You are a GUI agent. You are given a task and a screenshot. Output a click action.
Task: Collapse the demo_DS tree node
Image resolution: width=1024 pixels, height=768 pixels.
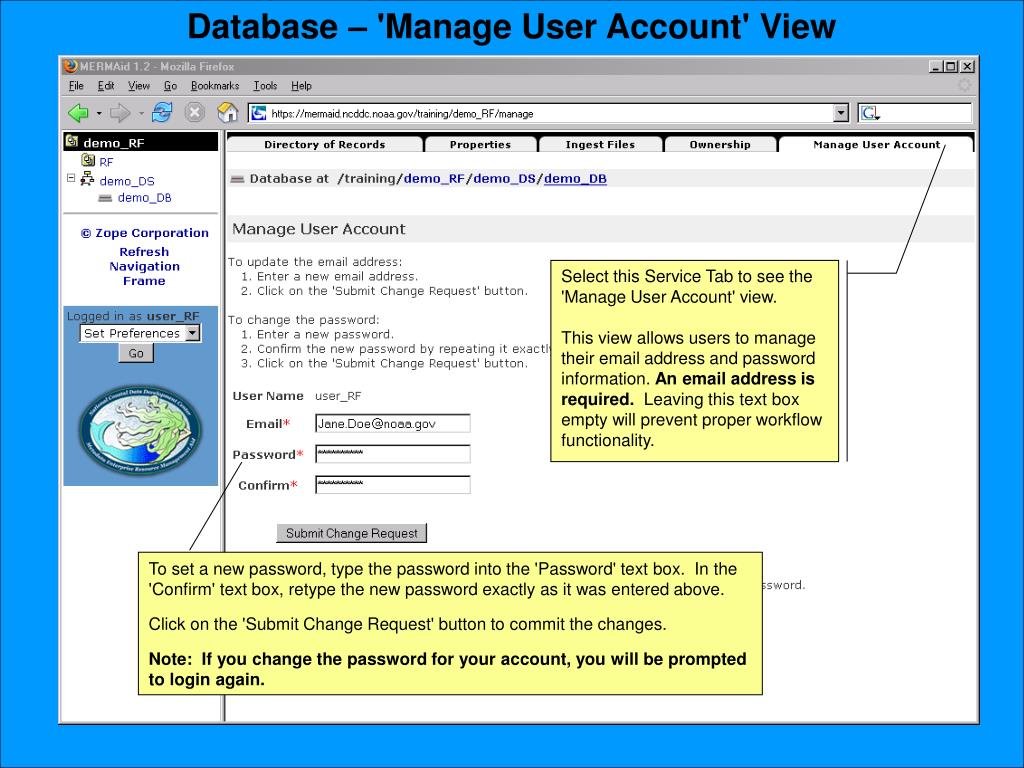click(x=71, y=178)
